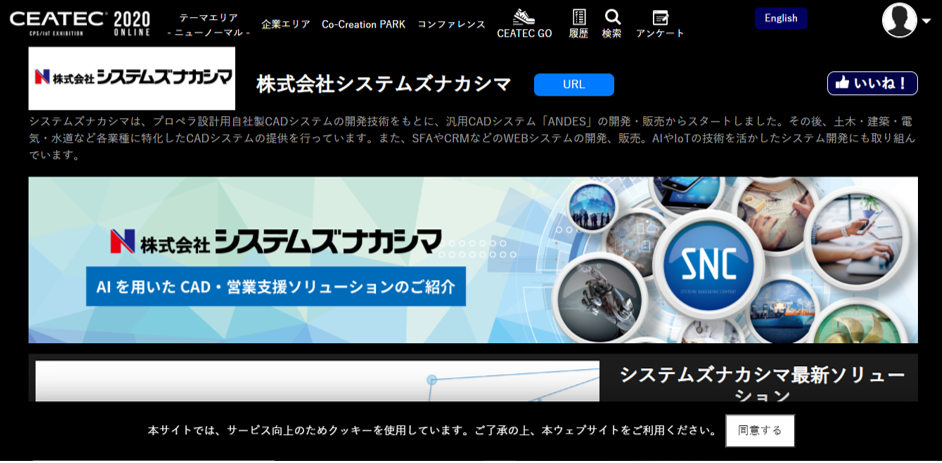Open テーマエリア ニューノーマル menu
Screen dimensions: 942x463
point(208,25)
